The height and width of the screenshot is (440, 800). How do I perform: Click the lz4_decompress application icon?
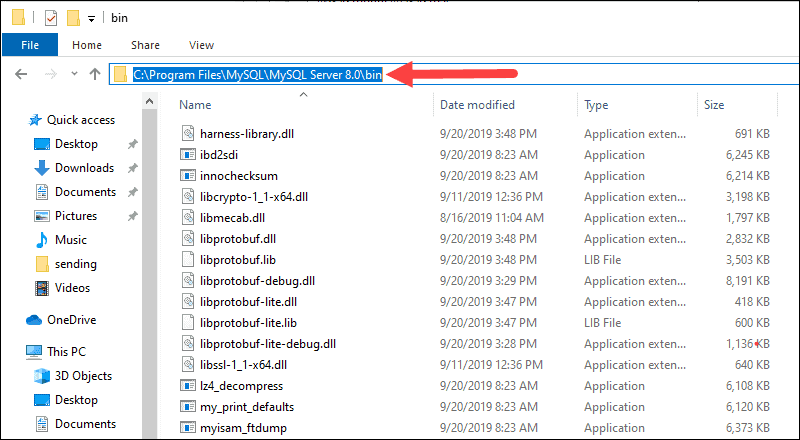(x=188, y=386)
